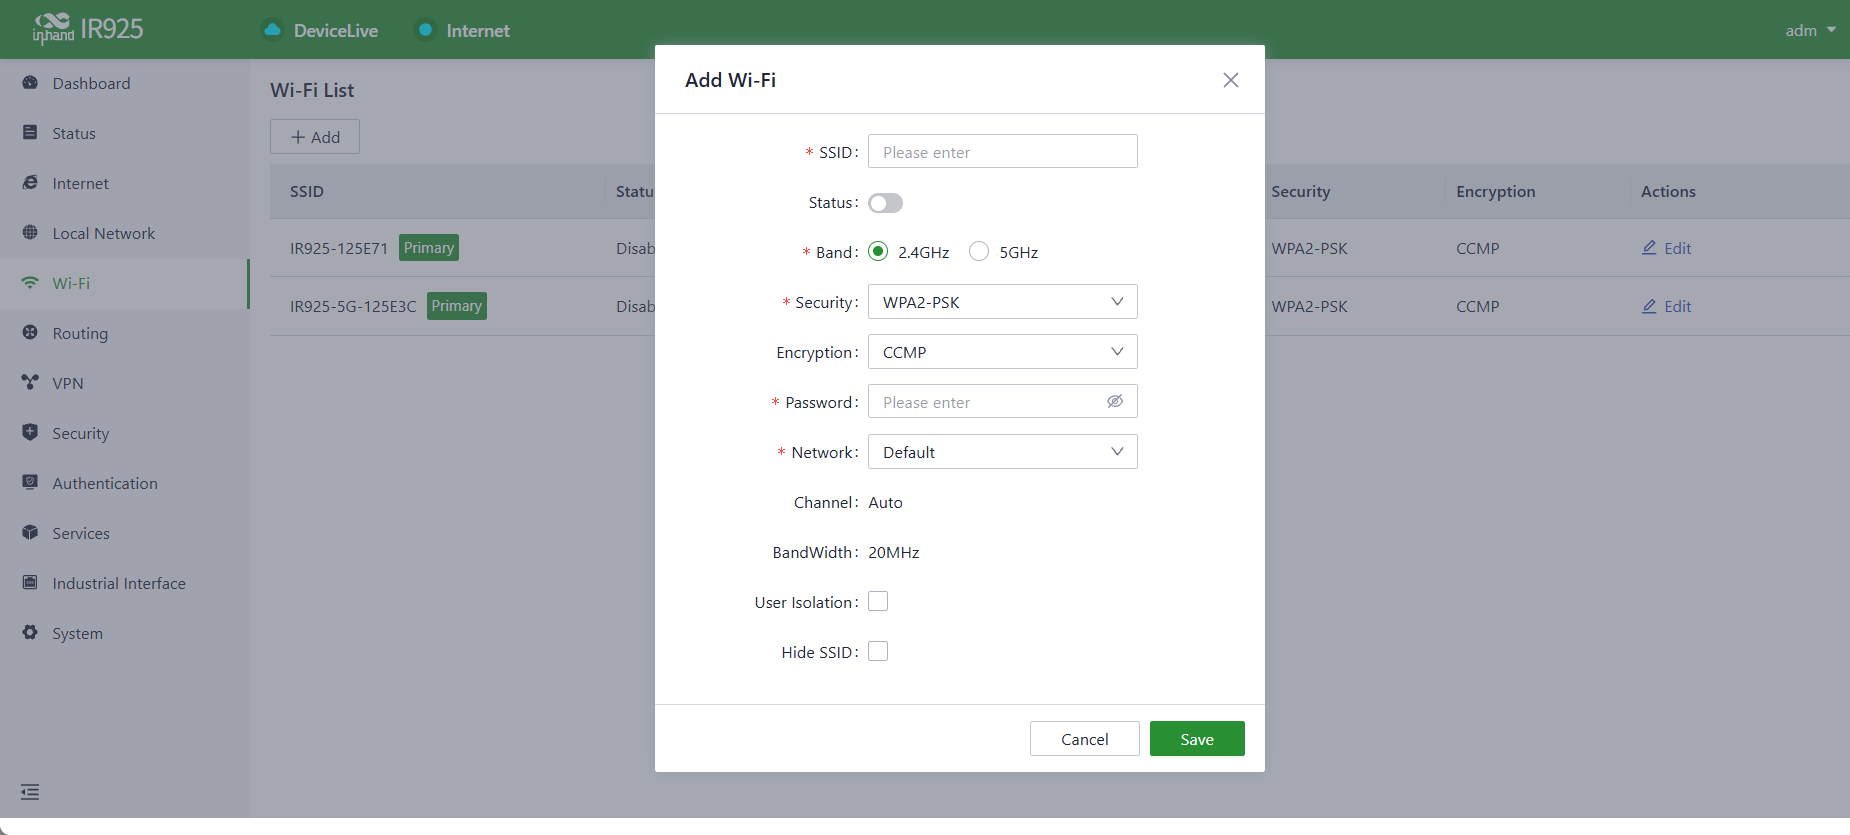The width and height of the screenshot is (1850, 835).
Task: Click the Wi-Fi signal sidebar icon
Action: click(x=30, y=283)
